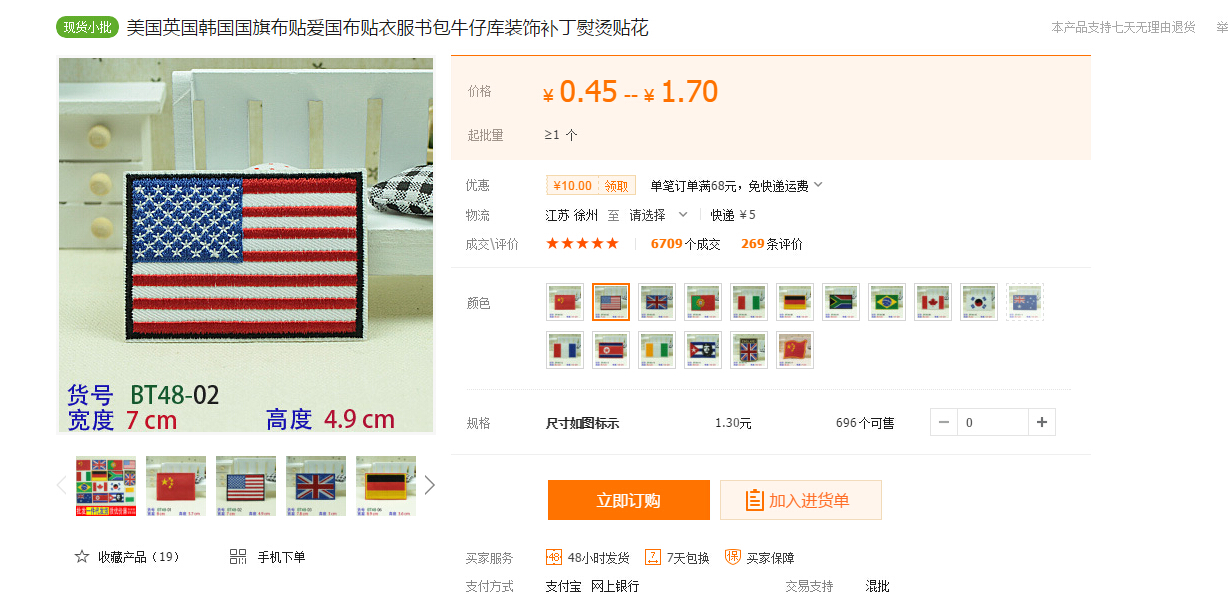Click the orange 立即订购 button

tap(629, 500)
